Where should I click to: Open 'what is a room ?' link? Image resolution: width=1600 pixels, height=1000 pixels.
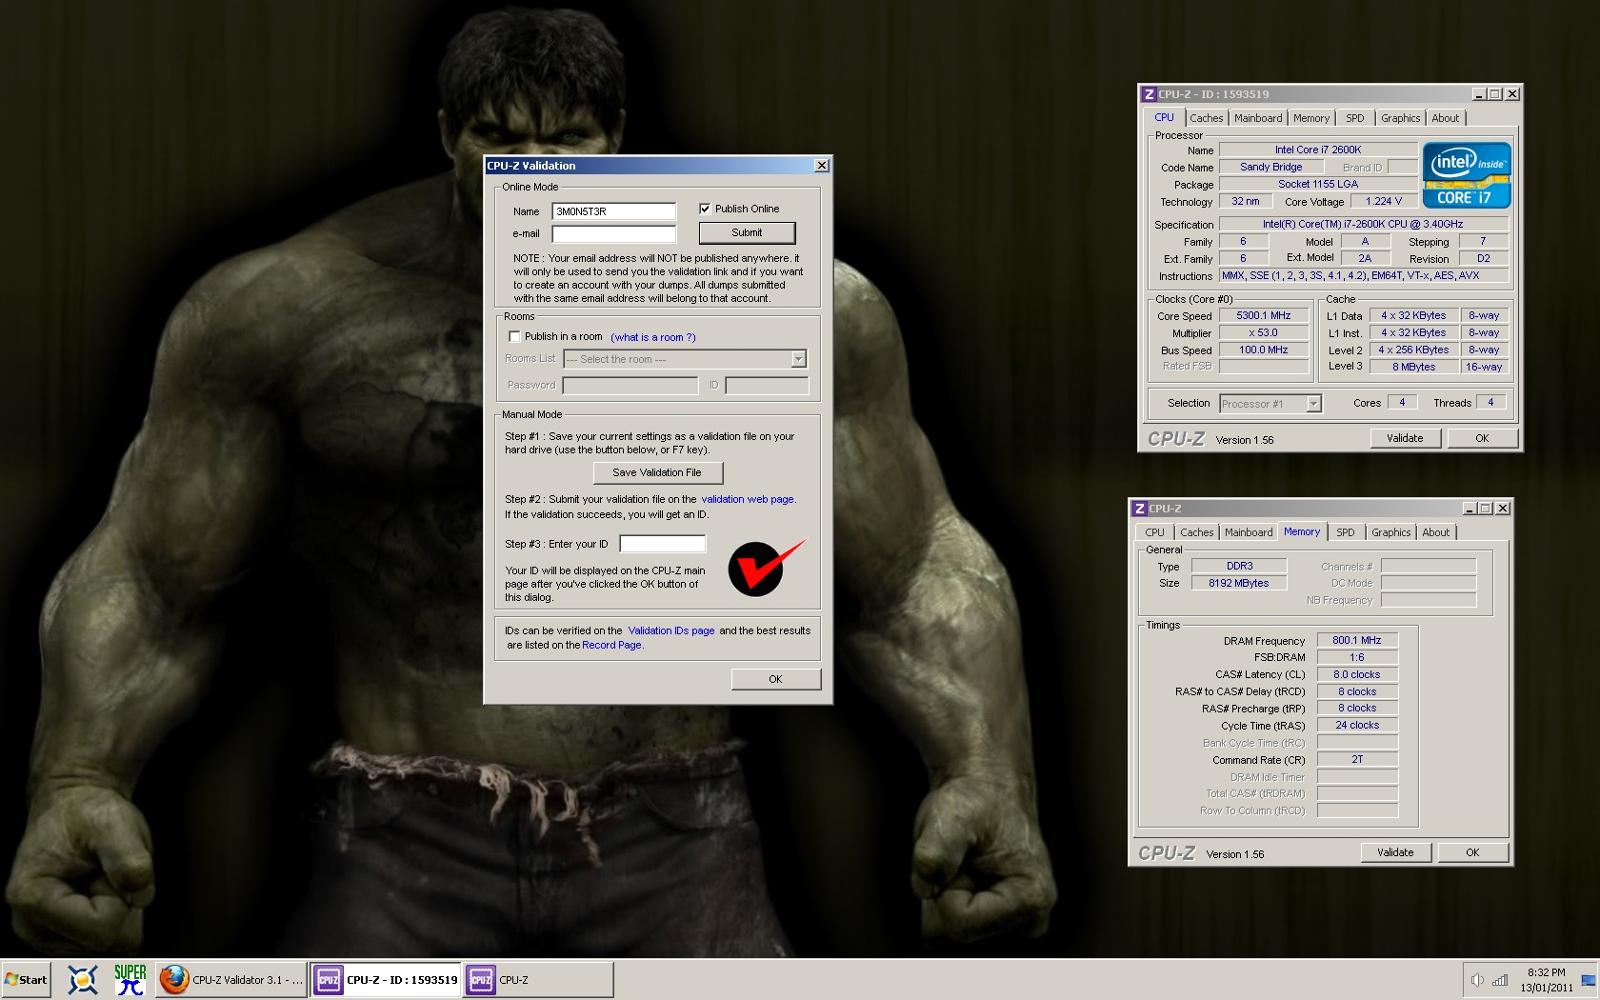(653, 337)
